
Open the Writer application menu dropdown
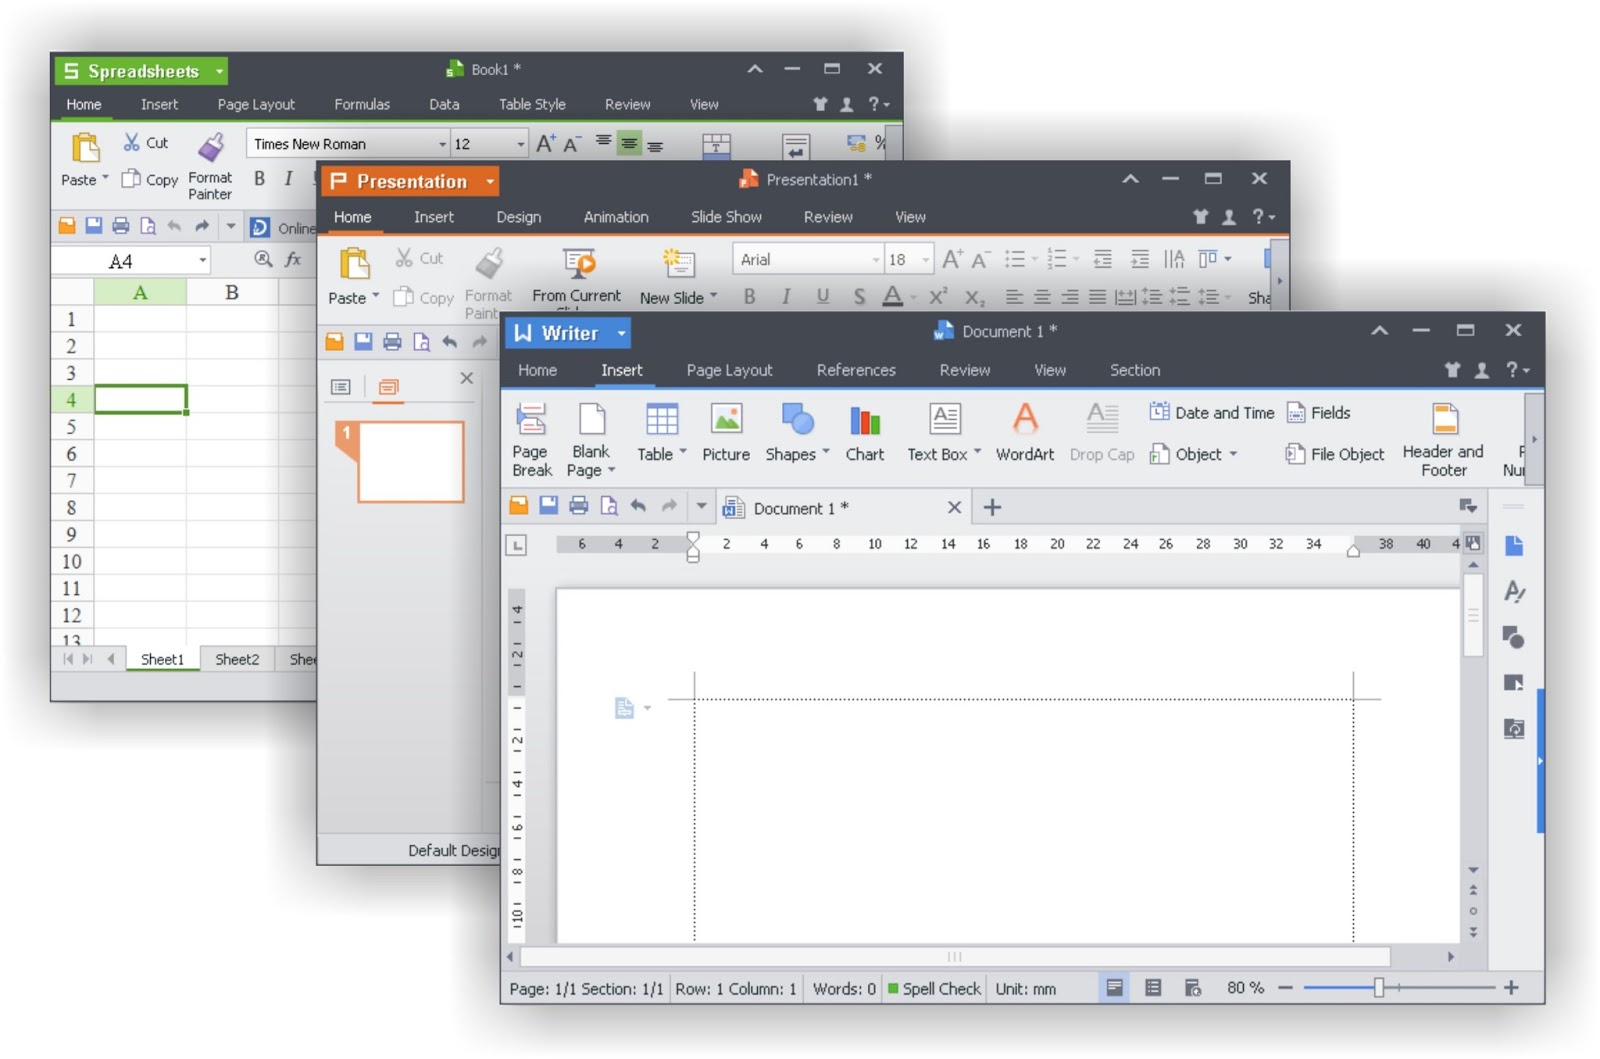pos(621,333)
